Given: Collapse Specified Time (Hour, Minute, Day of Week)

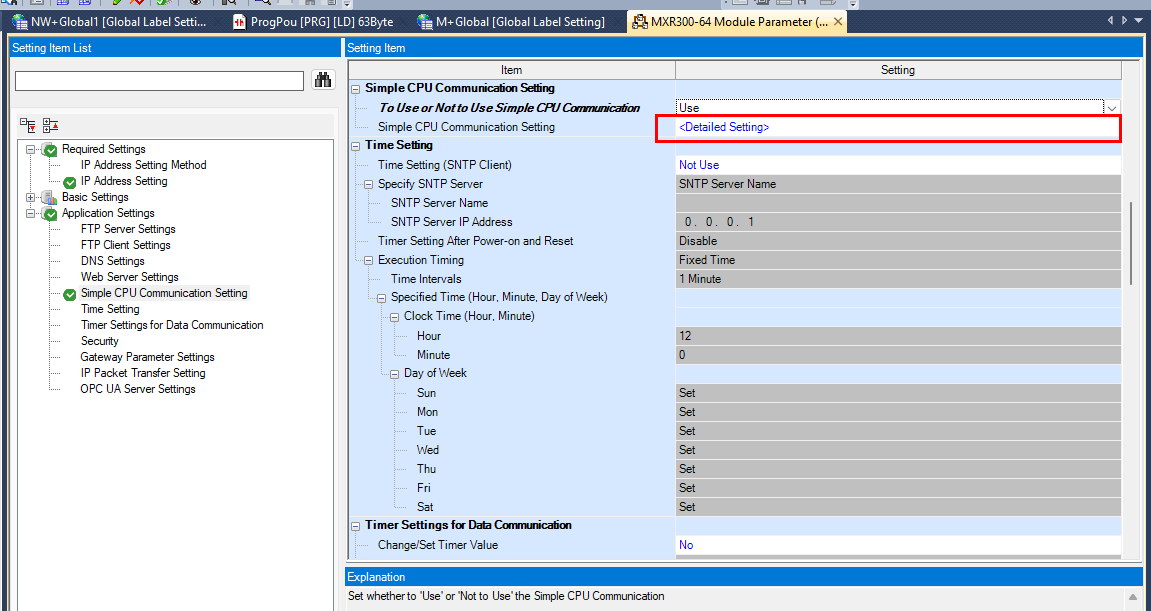Looking at the screenshot, I should click(382, 298).
